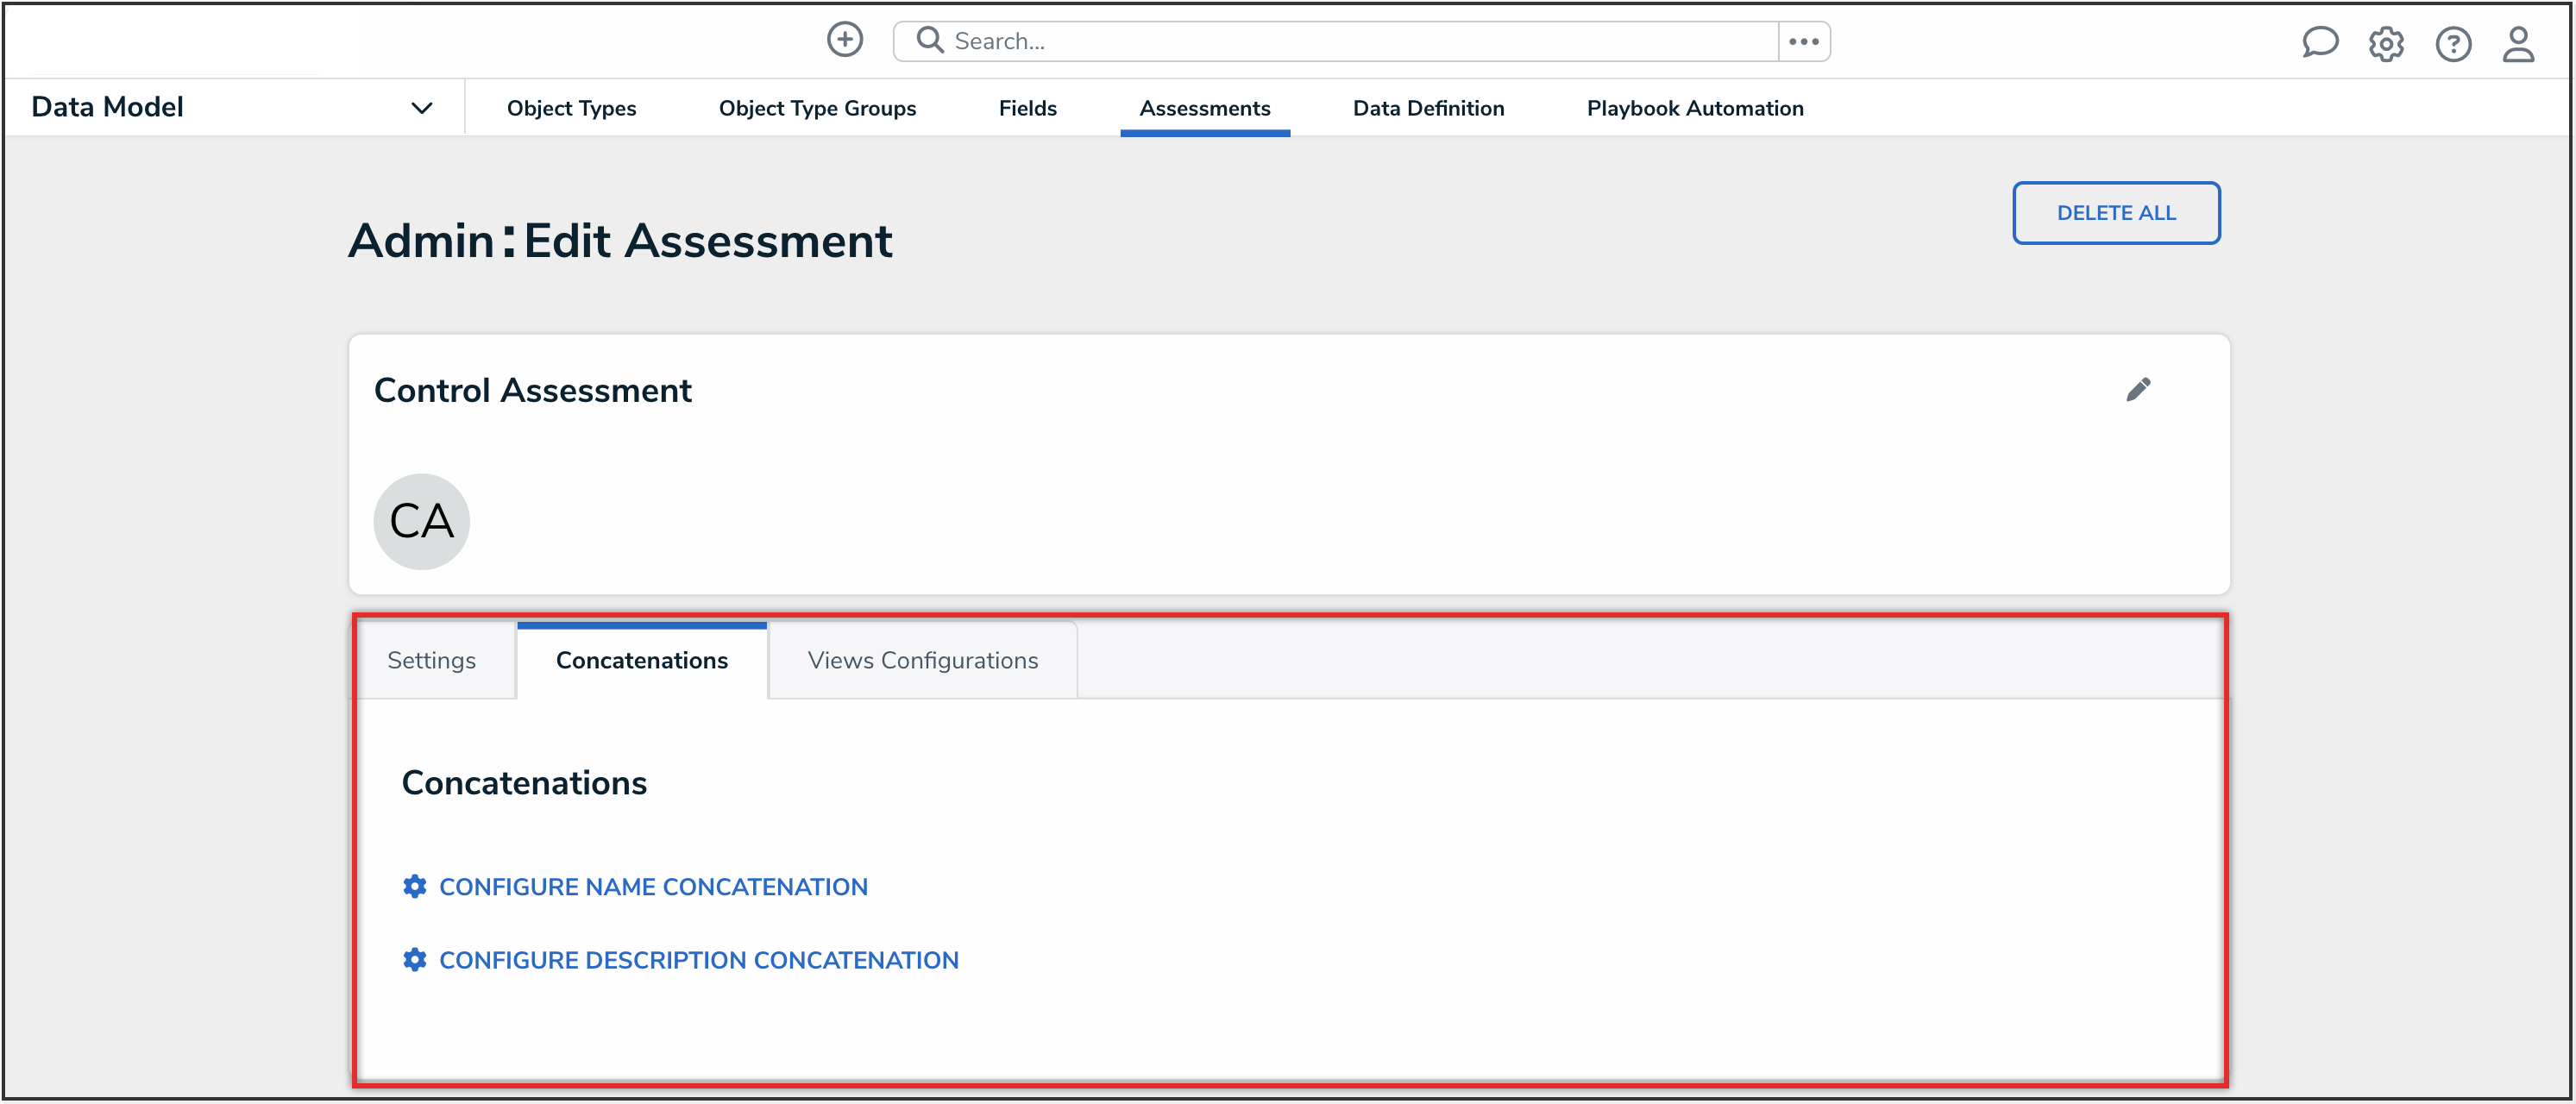Click the magnifying glass search icon
Screen dimensions: 2576x1104
point(930,40)
